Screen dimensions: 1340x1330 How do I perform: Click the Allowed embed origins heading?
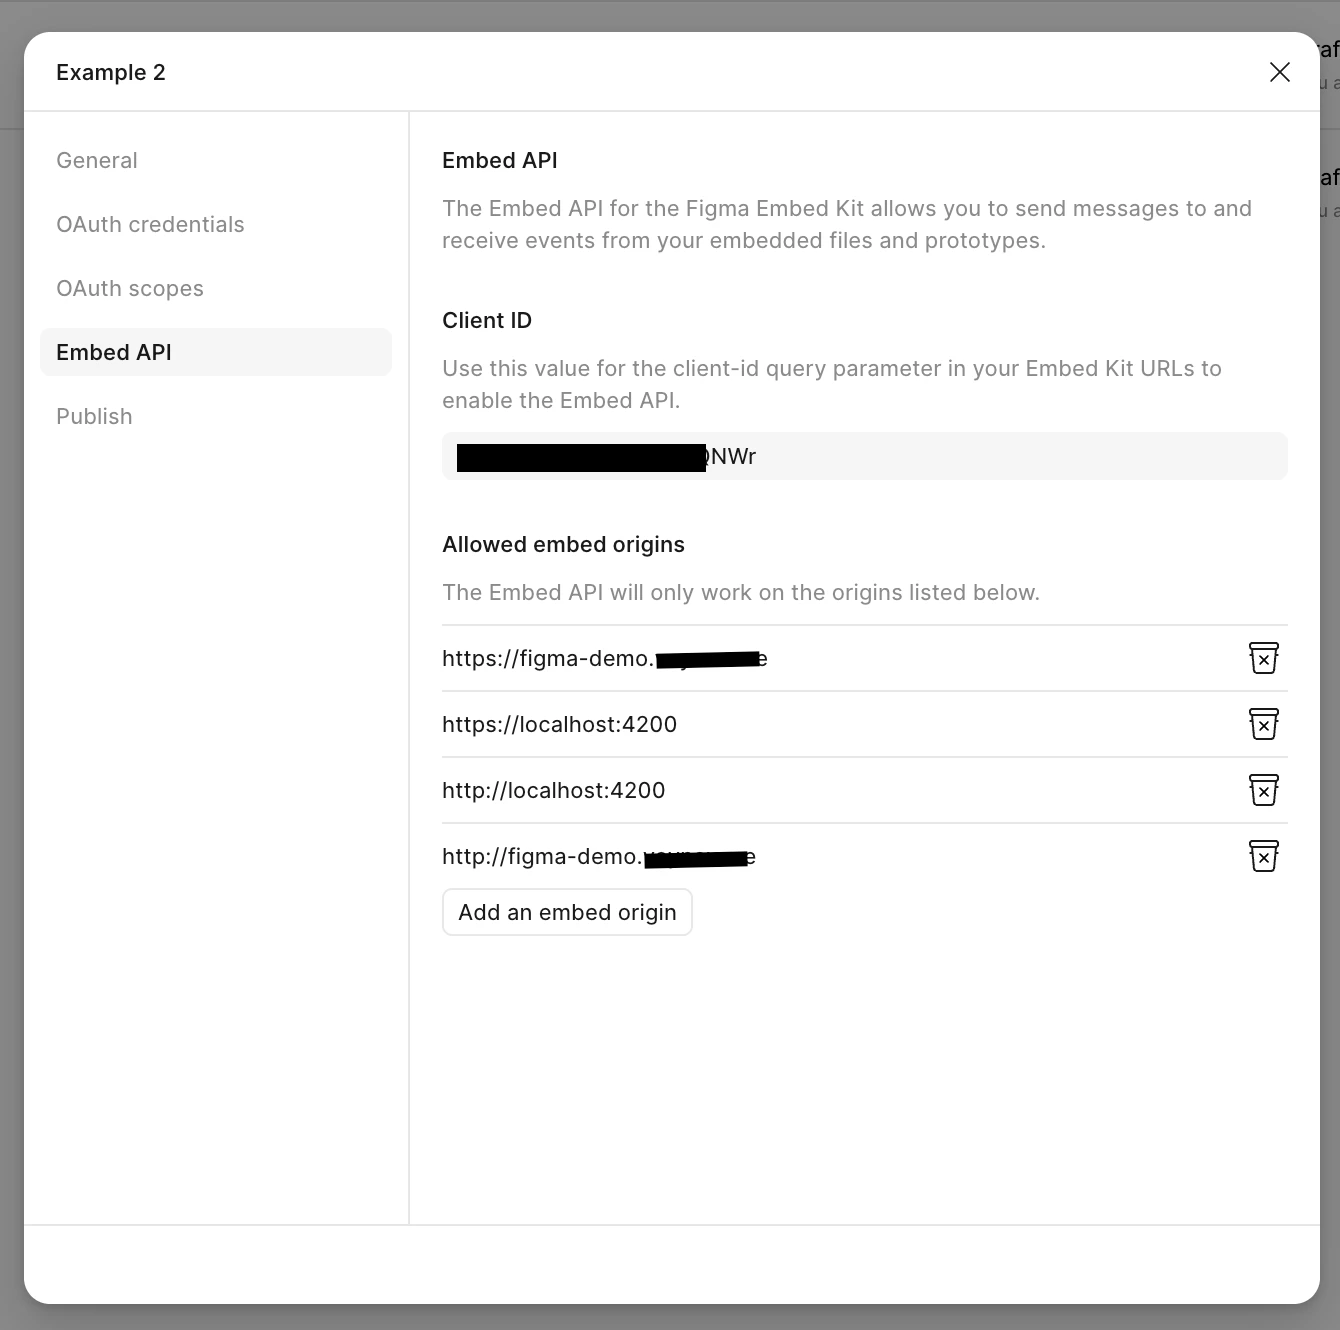(563, 544)
